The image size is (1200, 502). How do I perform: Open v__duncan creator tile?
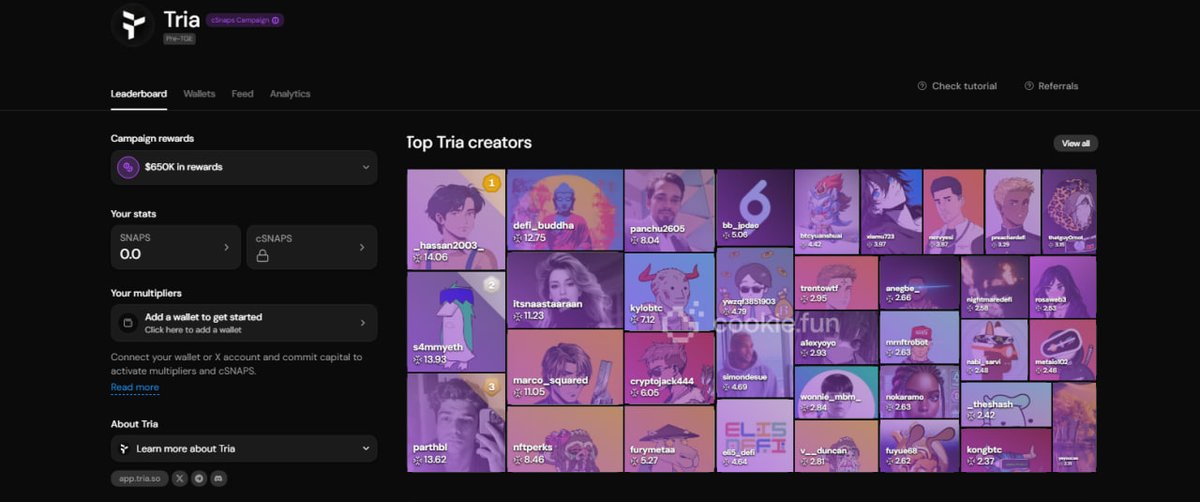(836, 444)
